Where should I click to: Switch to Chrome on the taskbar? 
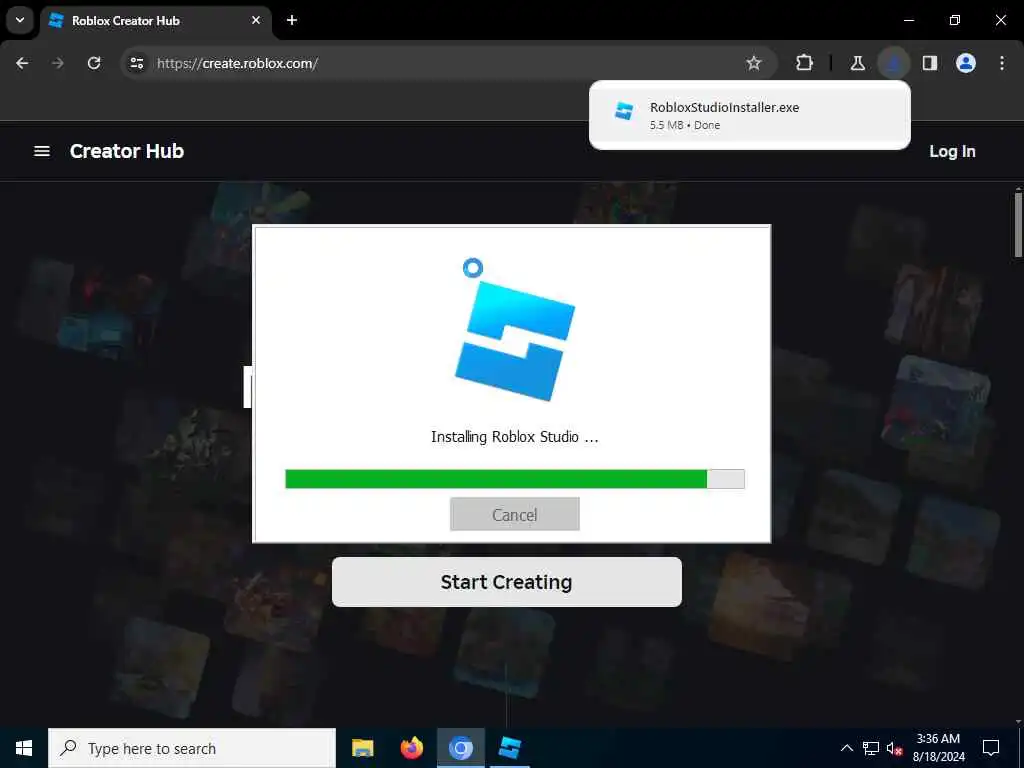(460, 748)
